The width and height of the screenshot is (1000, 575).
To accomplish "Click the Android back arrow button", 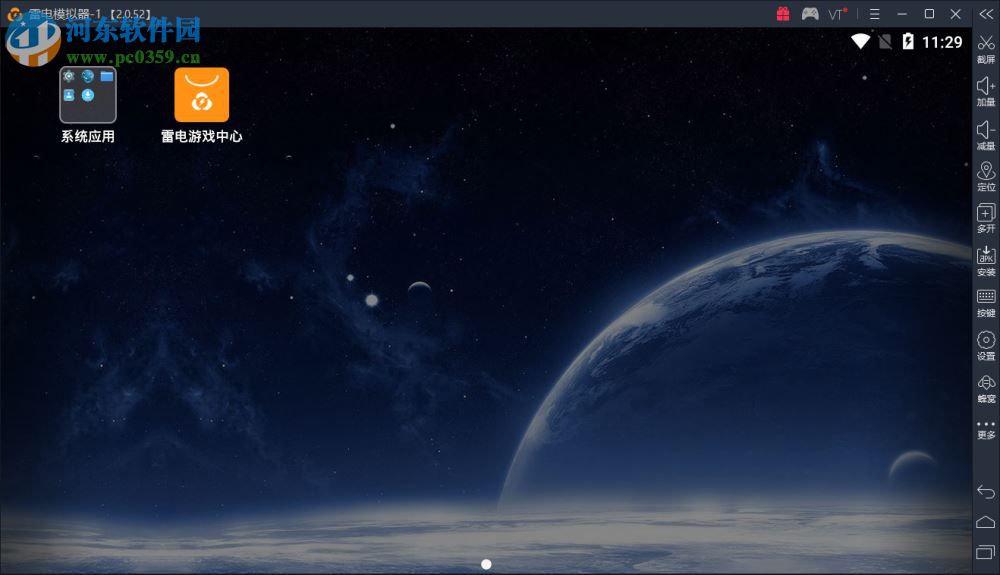I will pos(986,491).
